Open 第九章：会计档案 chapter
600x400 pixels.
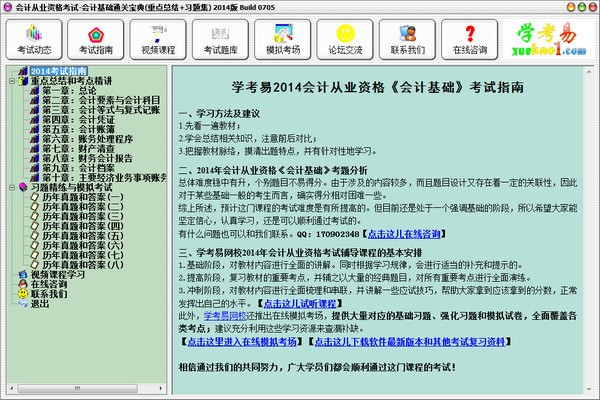pyautogui.click(x=78, y=168)
